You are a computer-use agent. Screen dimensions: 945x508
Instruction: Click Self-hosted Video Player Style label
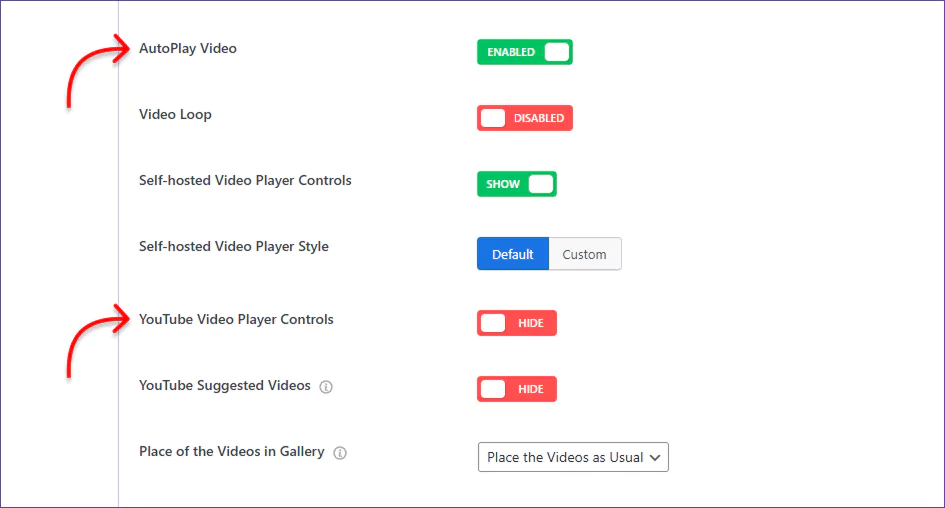point(234,246)
